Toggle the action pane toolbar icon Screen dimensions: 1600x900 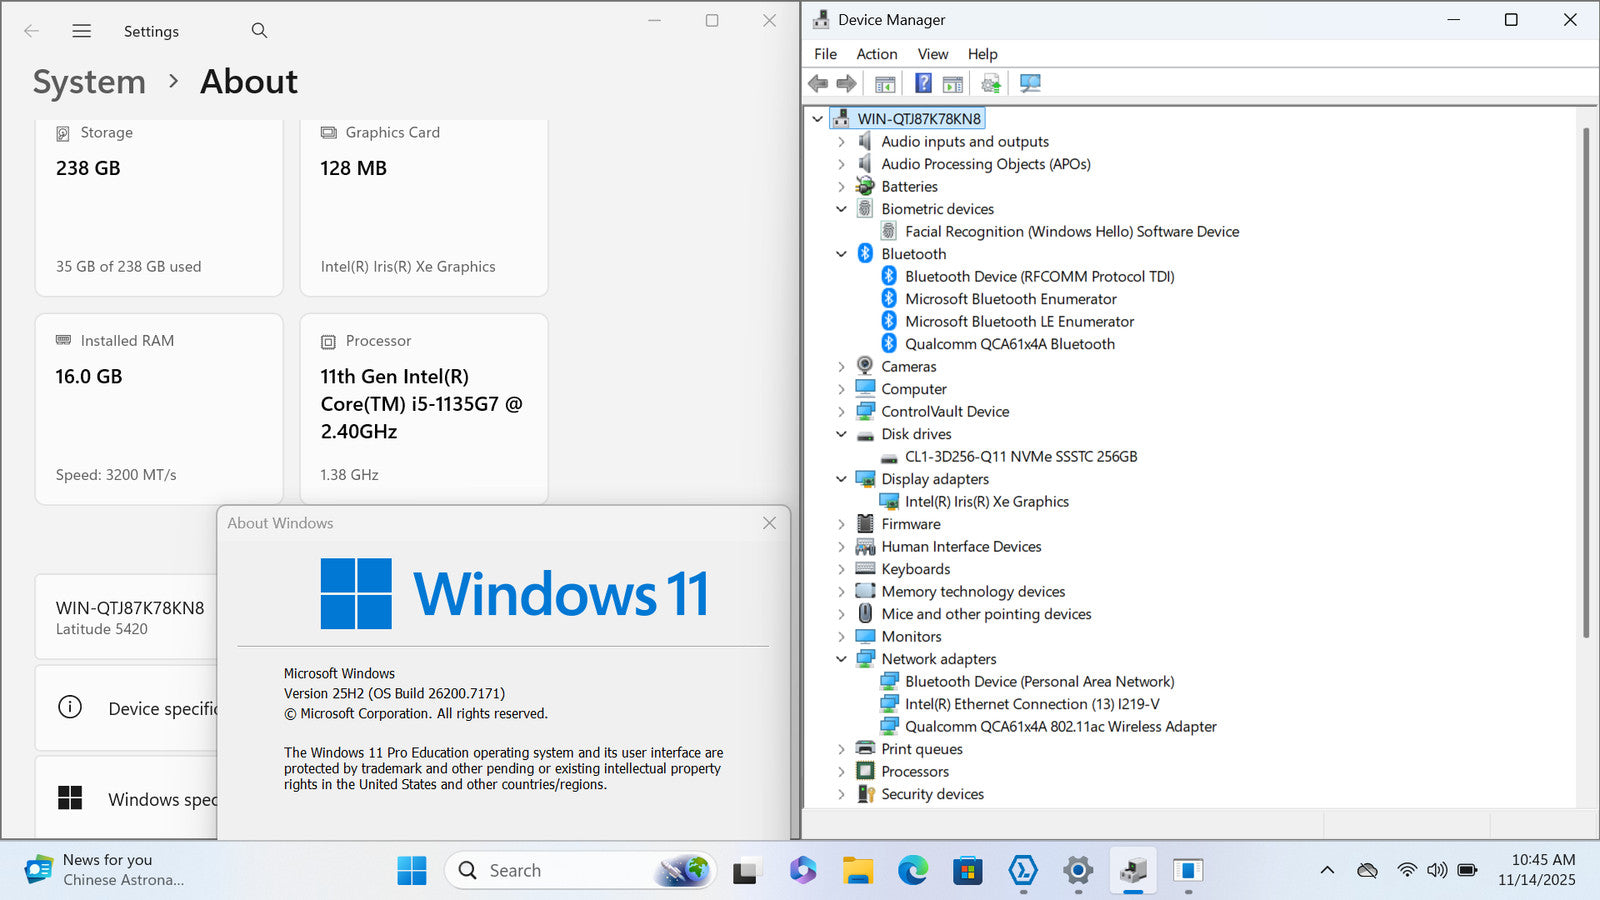pos(953,84)
